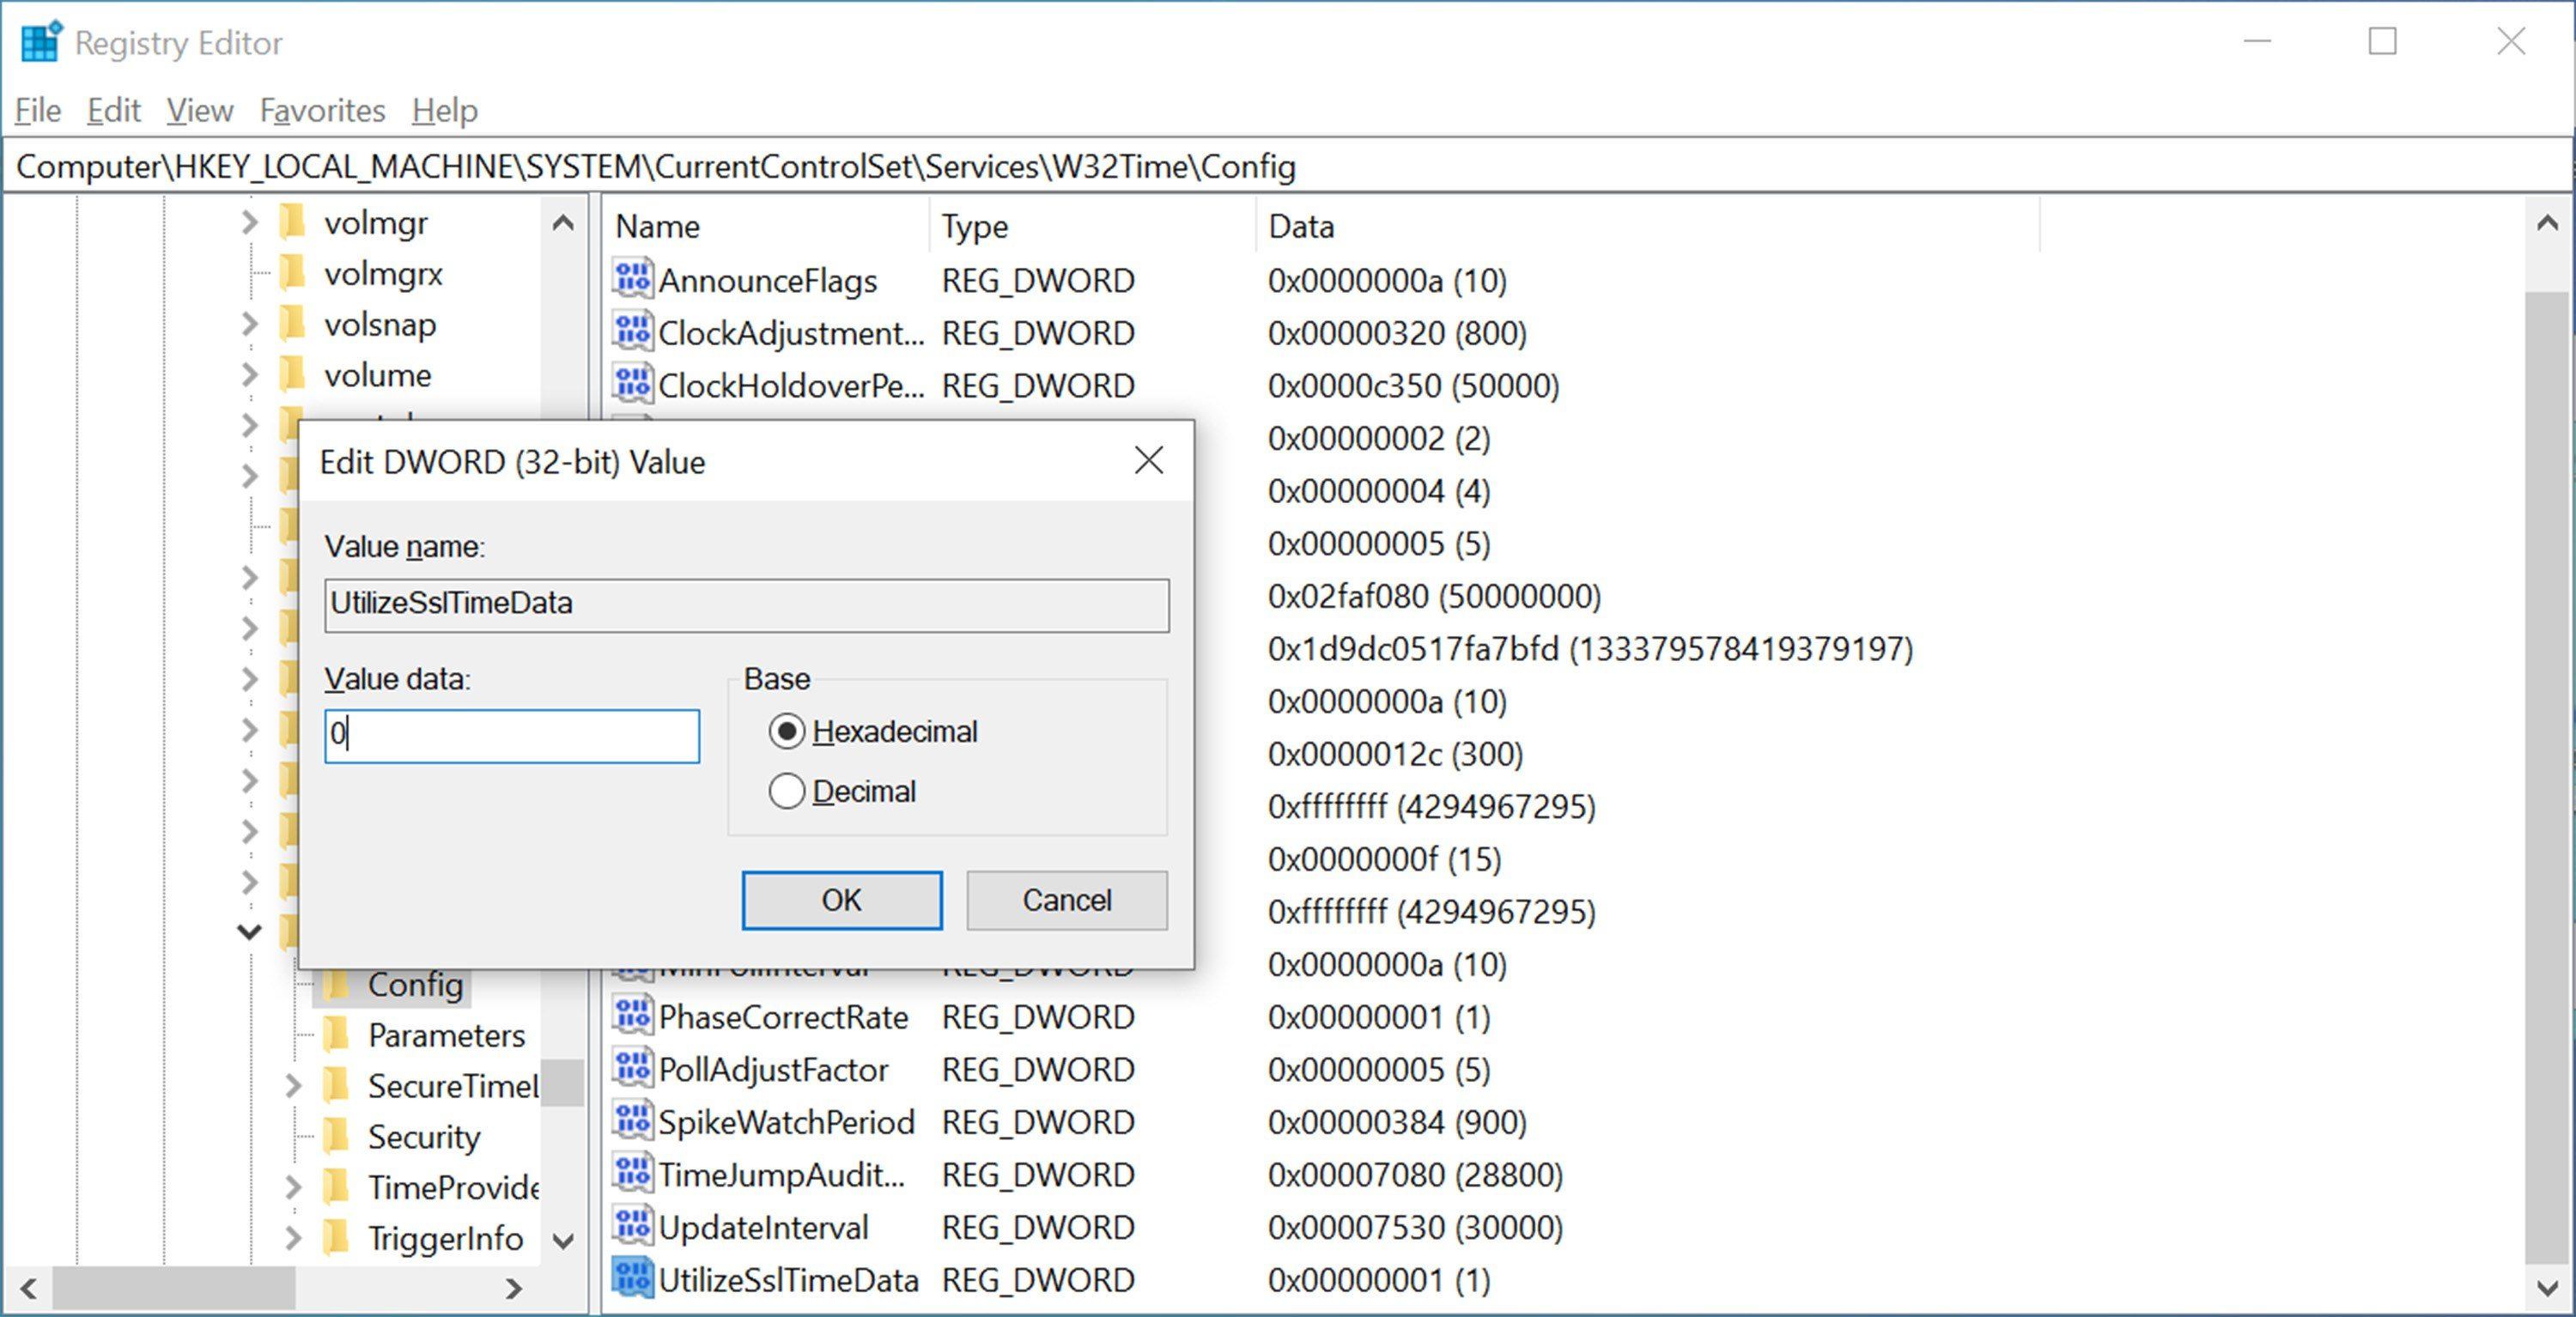
Task: Click the Registry Editor app icon
Action: click(41, 41)
